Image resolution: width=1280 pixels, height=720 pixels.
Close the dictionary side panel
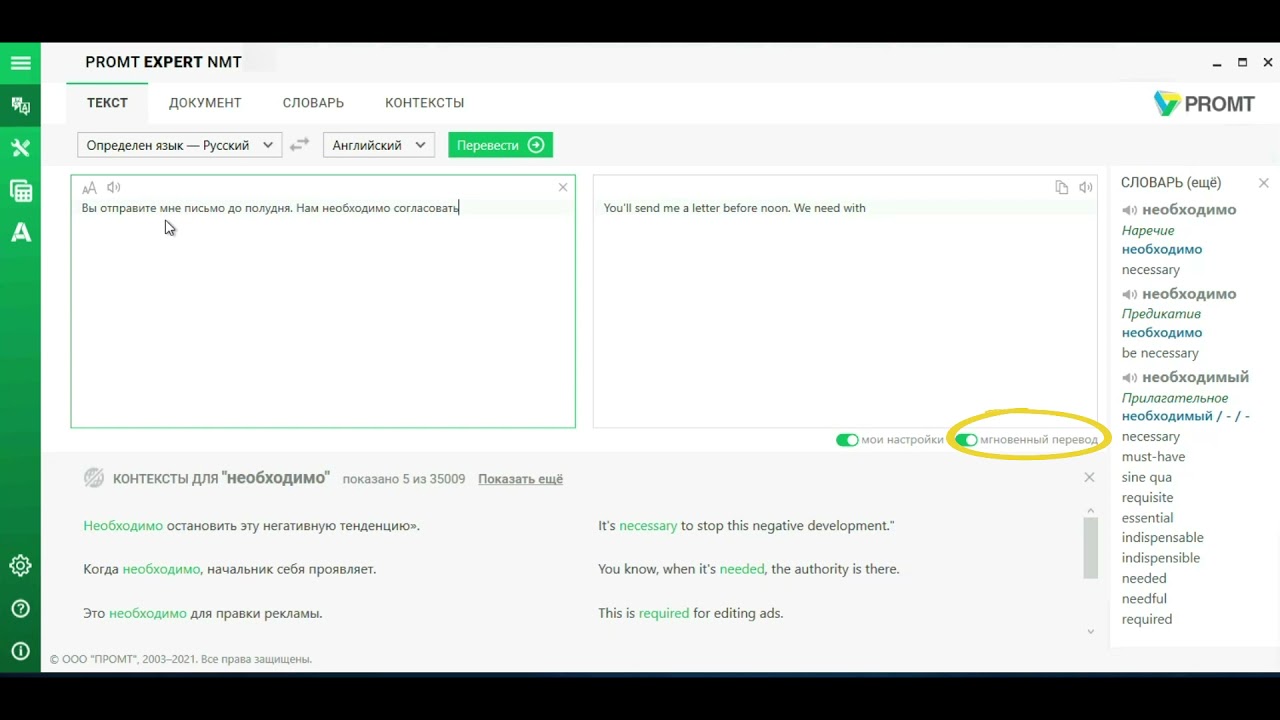tap(1263, 183)
